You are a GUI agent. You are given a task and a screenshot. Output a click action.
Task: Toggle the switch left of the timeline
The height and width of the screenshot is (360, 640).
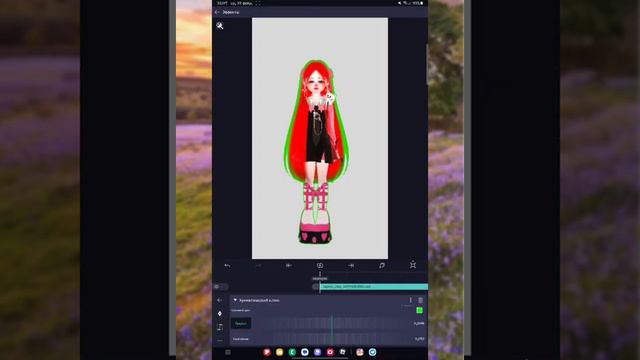tap(220, 287)
